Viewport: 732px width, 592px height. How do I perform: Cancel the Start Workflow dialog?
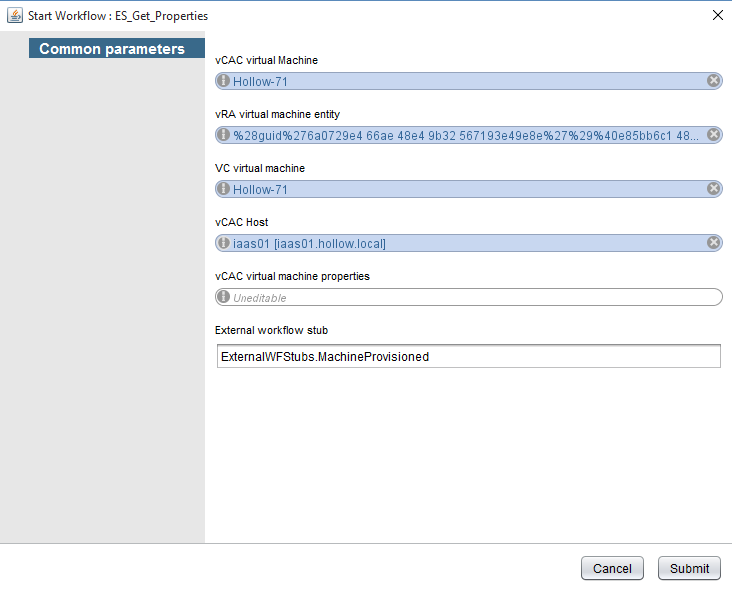coord(612,568)
